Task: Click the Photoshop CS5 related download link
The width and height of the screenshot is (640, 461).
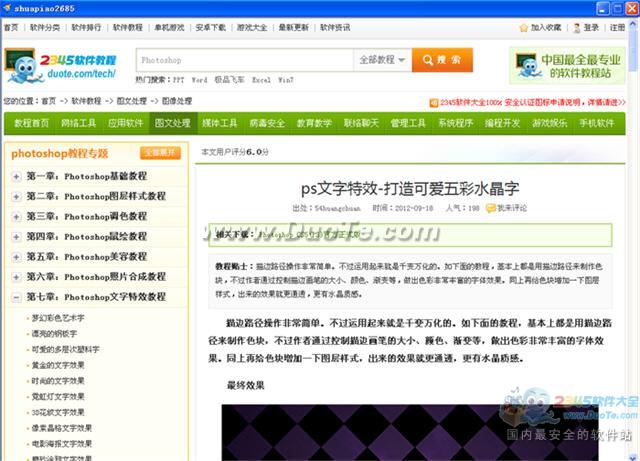Action: [310, 237]
